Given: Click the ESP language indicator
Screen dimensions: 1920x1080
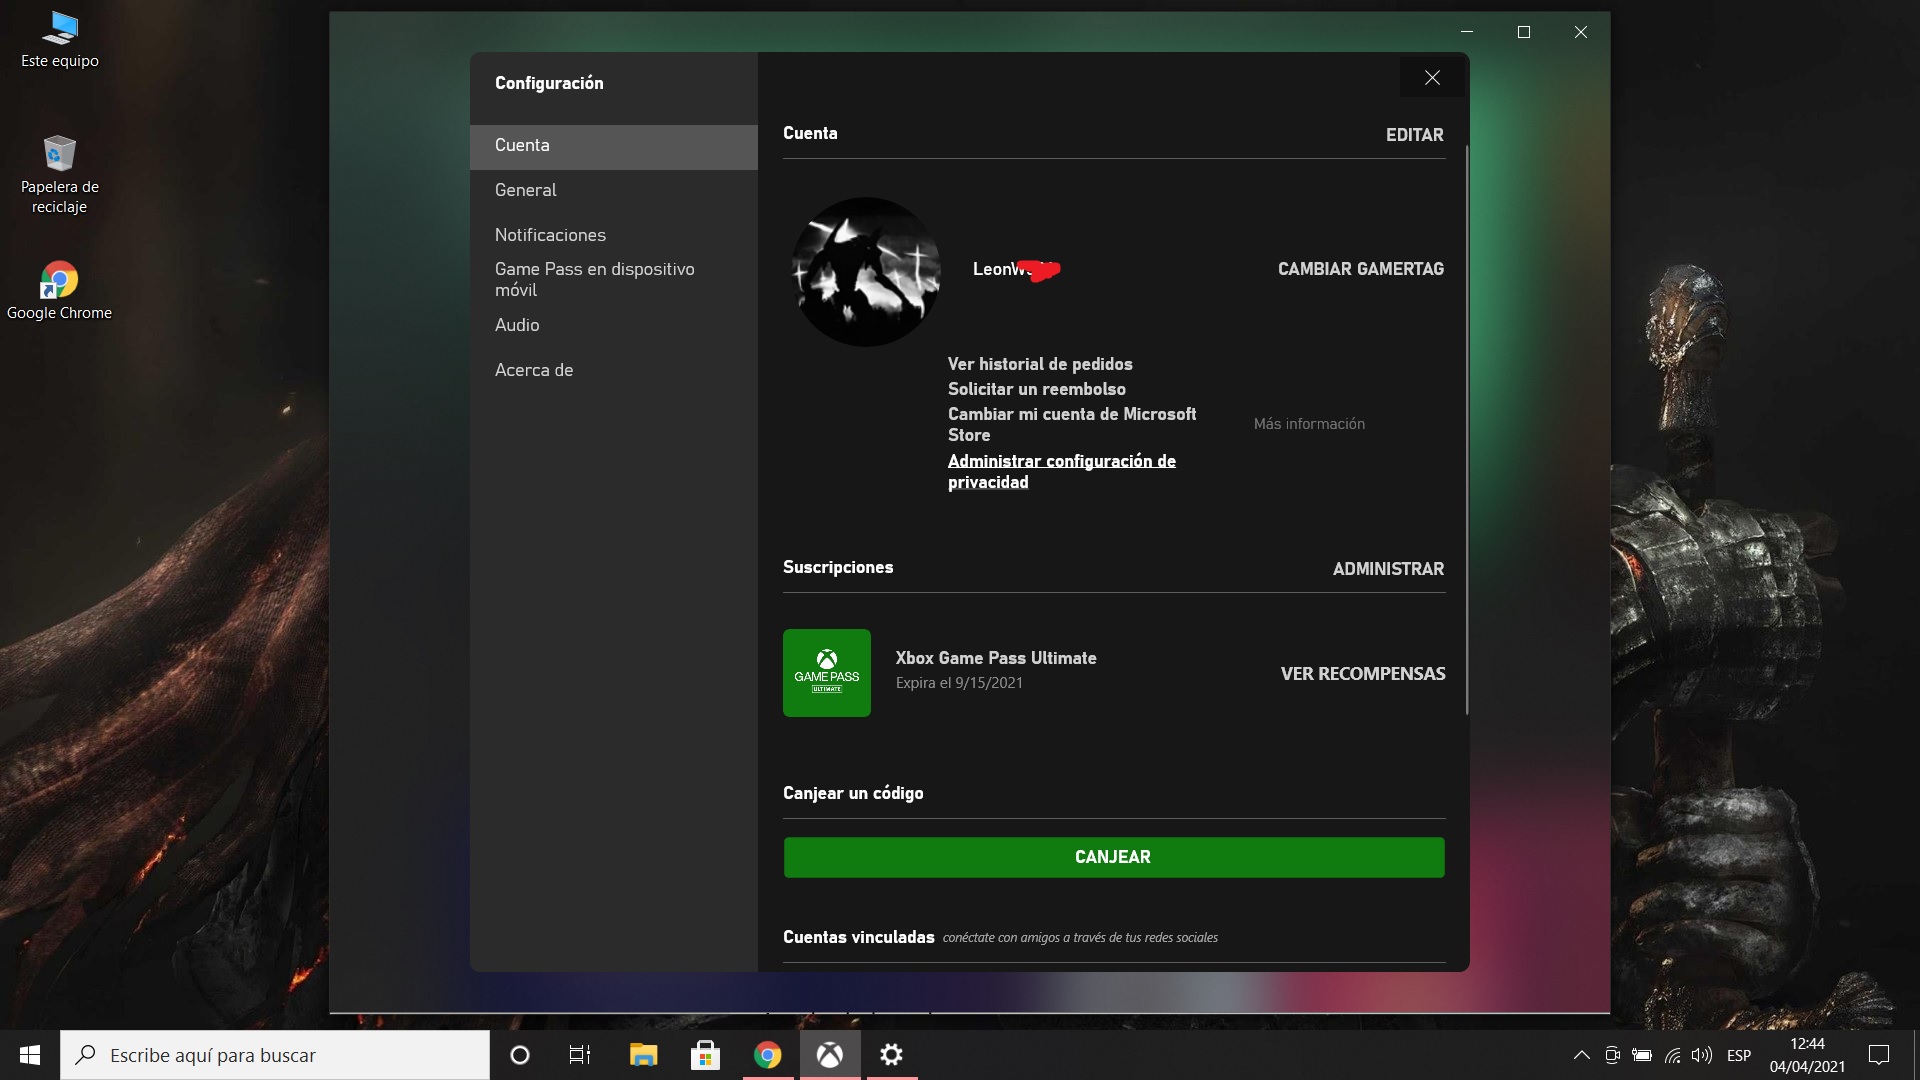Looking at the screenshot, I should tap(1739, 1055).
